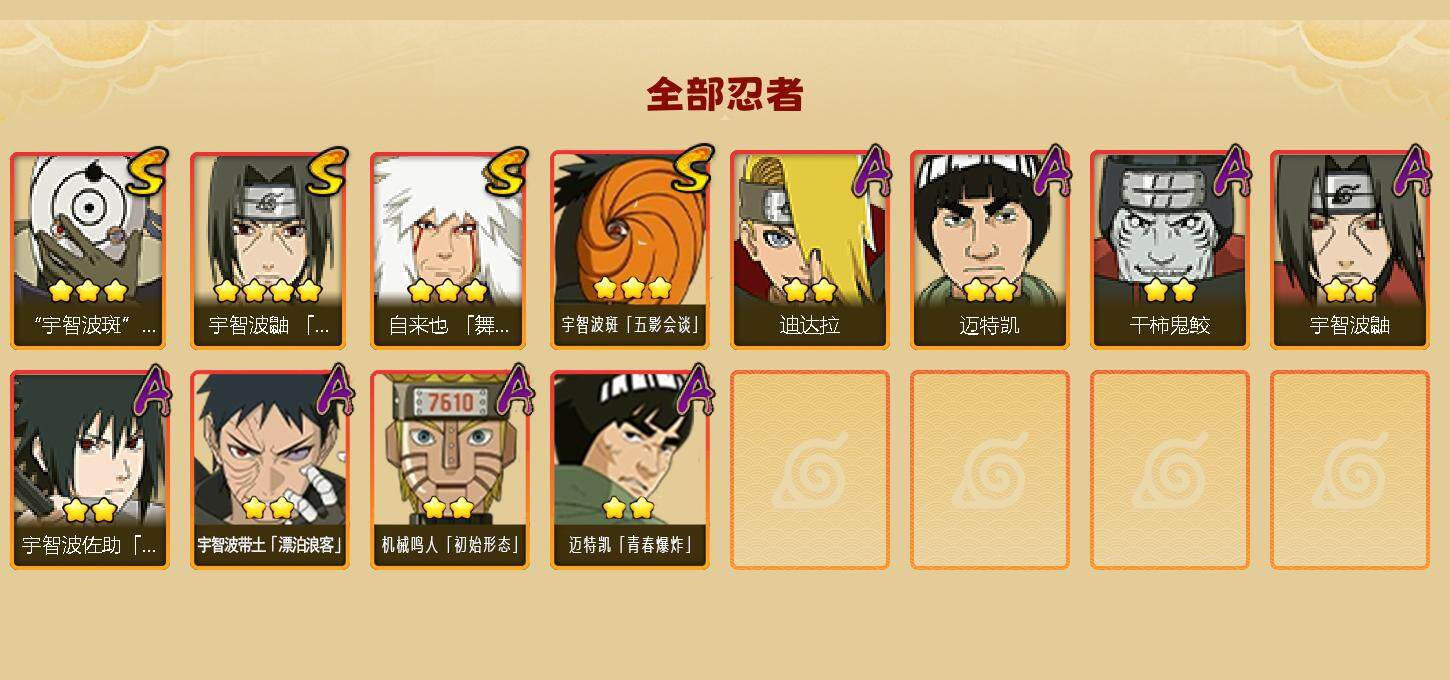Click the last empty ninja slot
This screenshot has height=680, width=1450.
(x=1350, y=470)
